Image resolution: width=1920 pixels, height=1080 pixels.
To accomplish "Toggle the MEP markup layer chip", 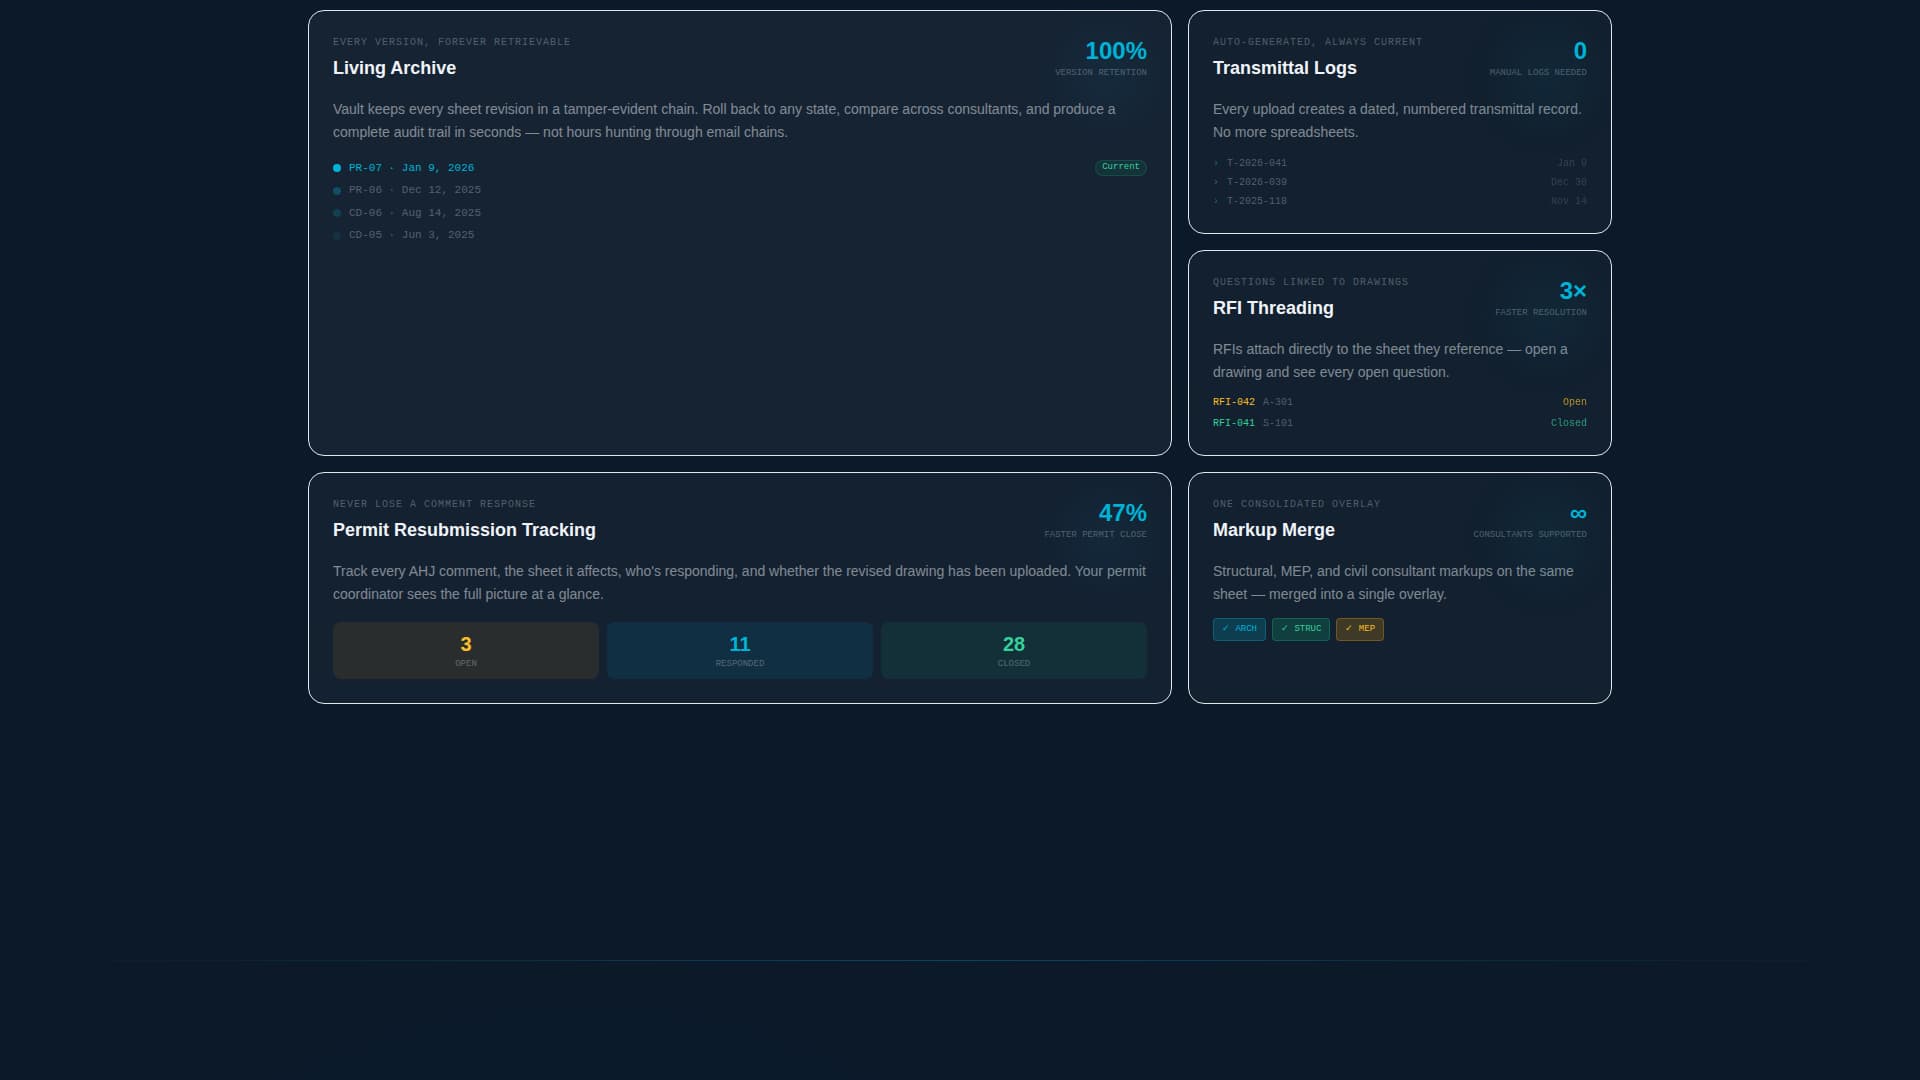I will coord(1360,629).
